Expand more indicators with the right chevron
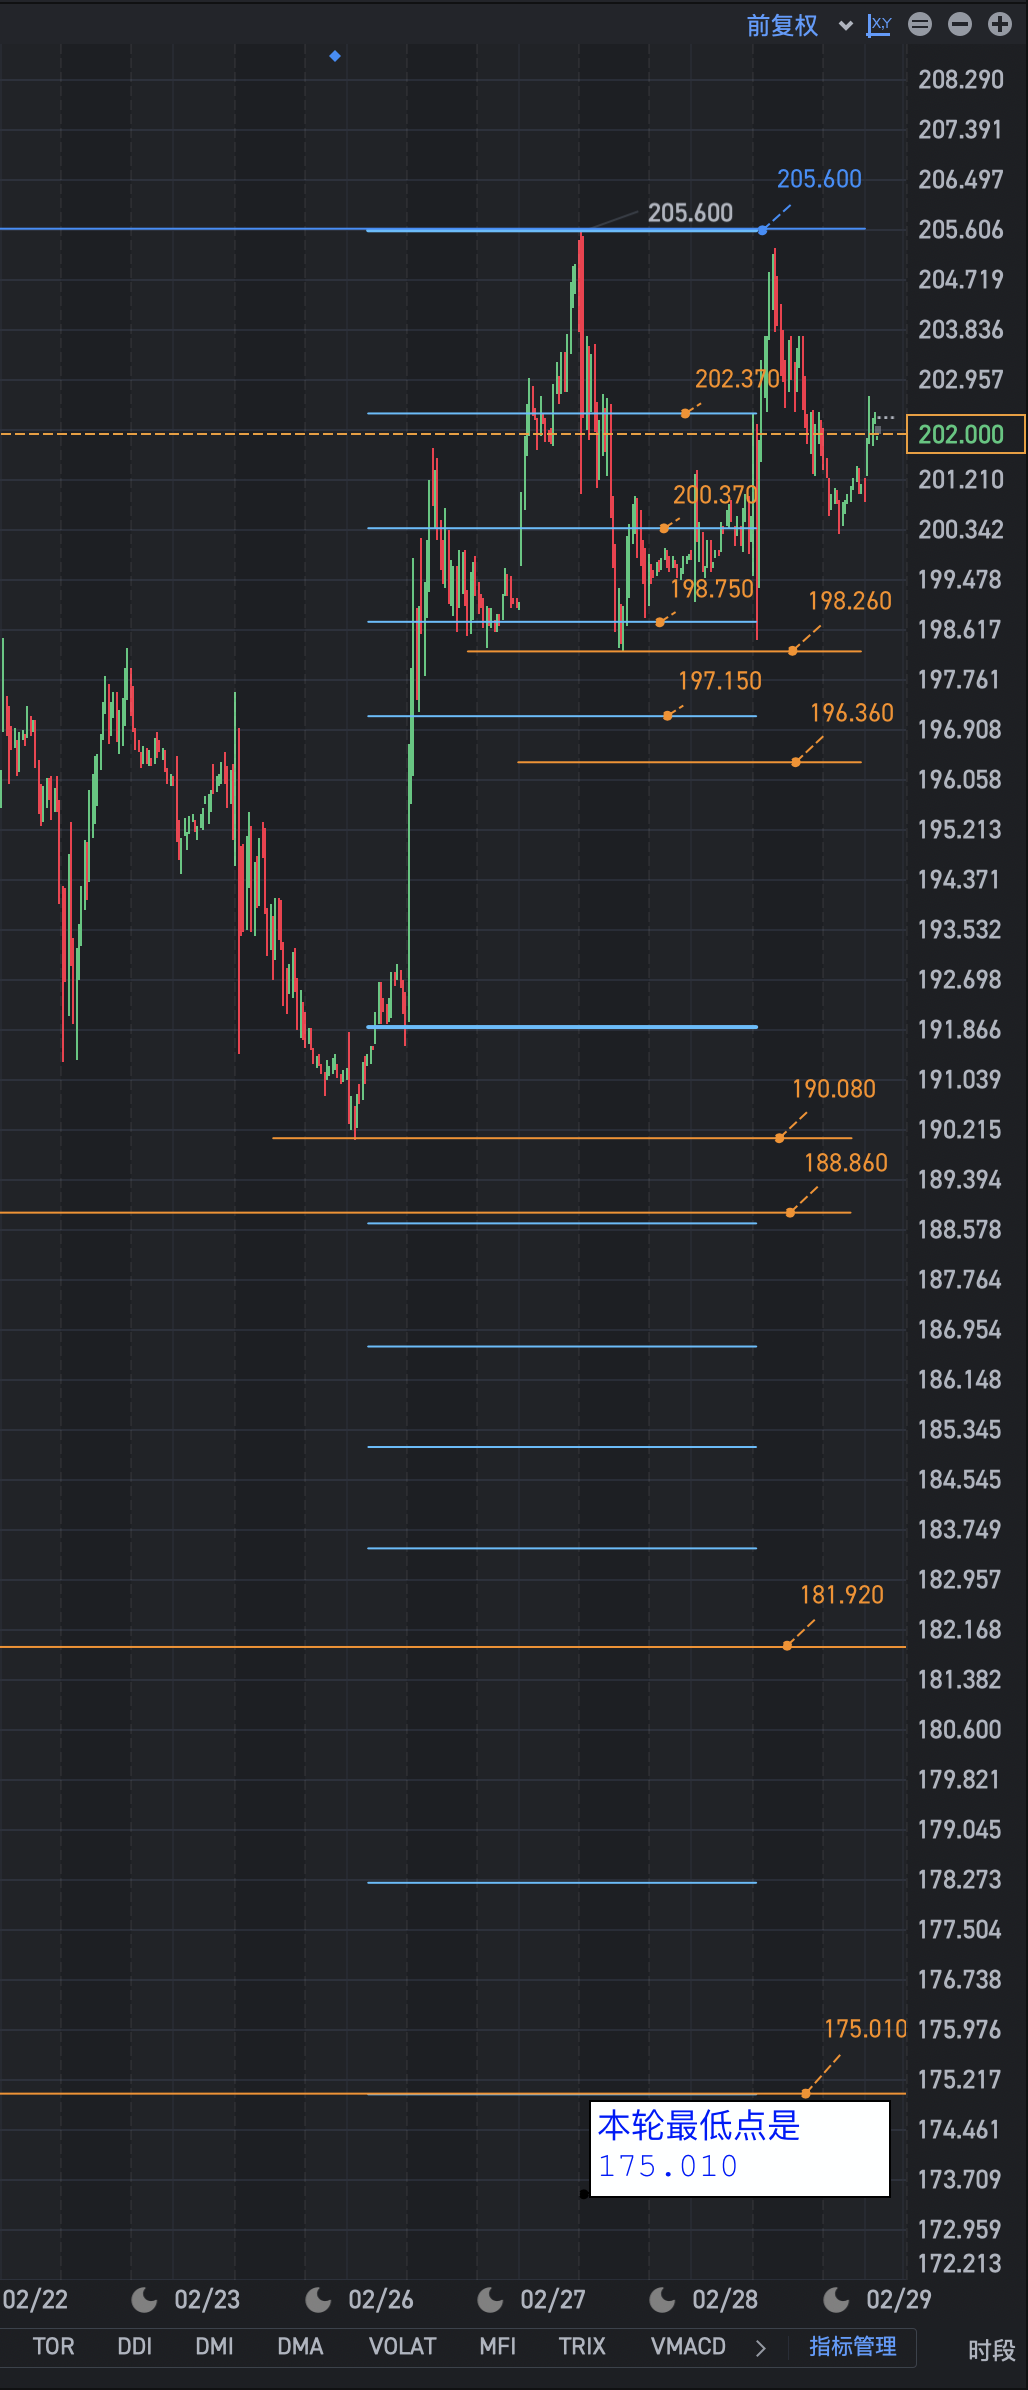 pos(761,2347)
